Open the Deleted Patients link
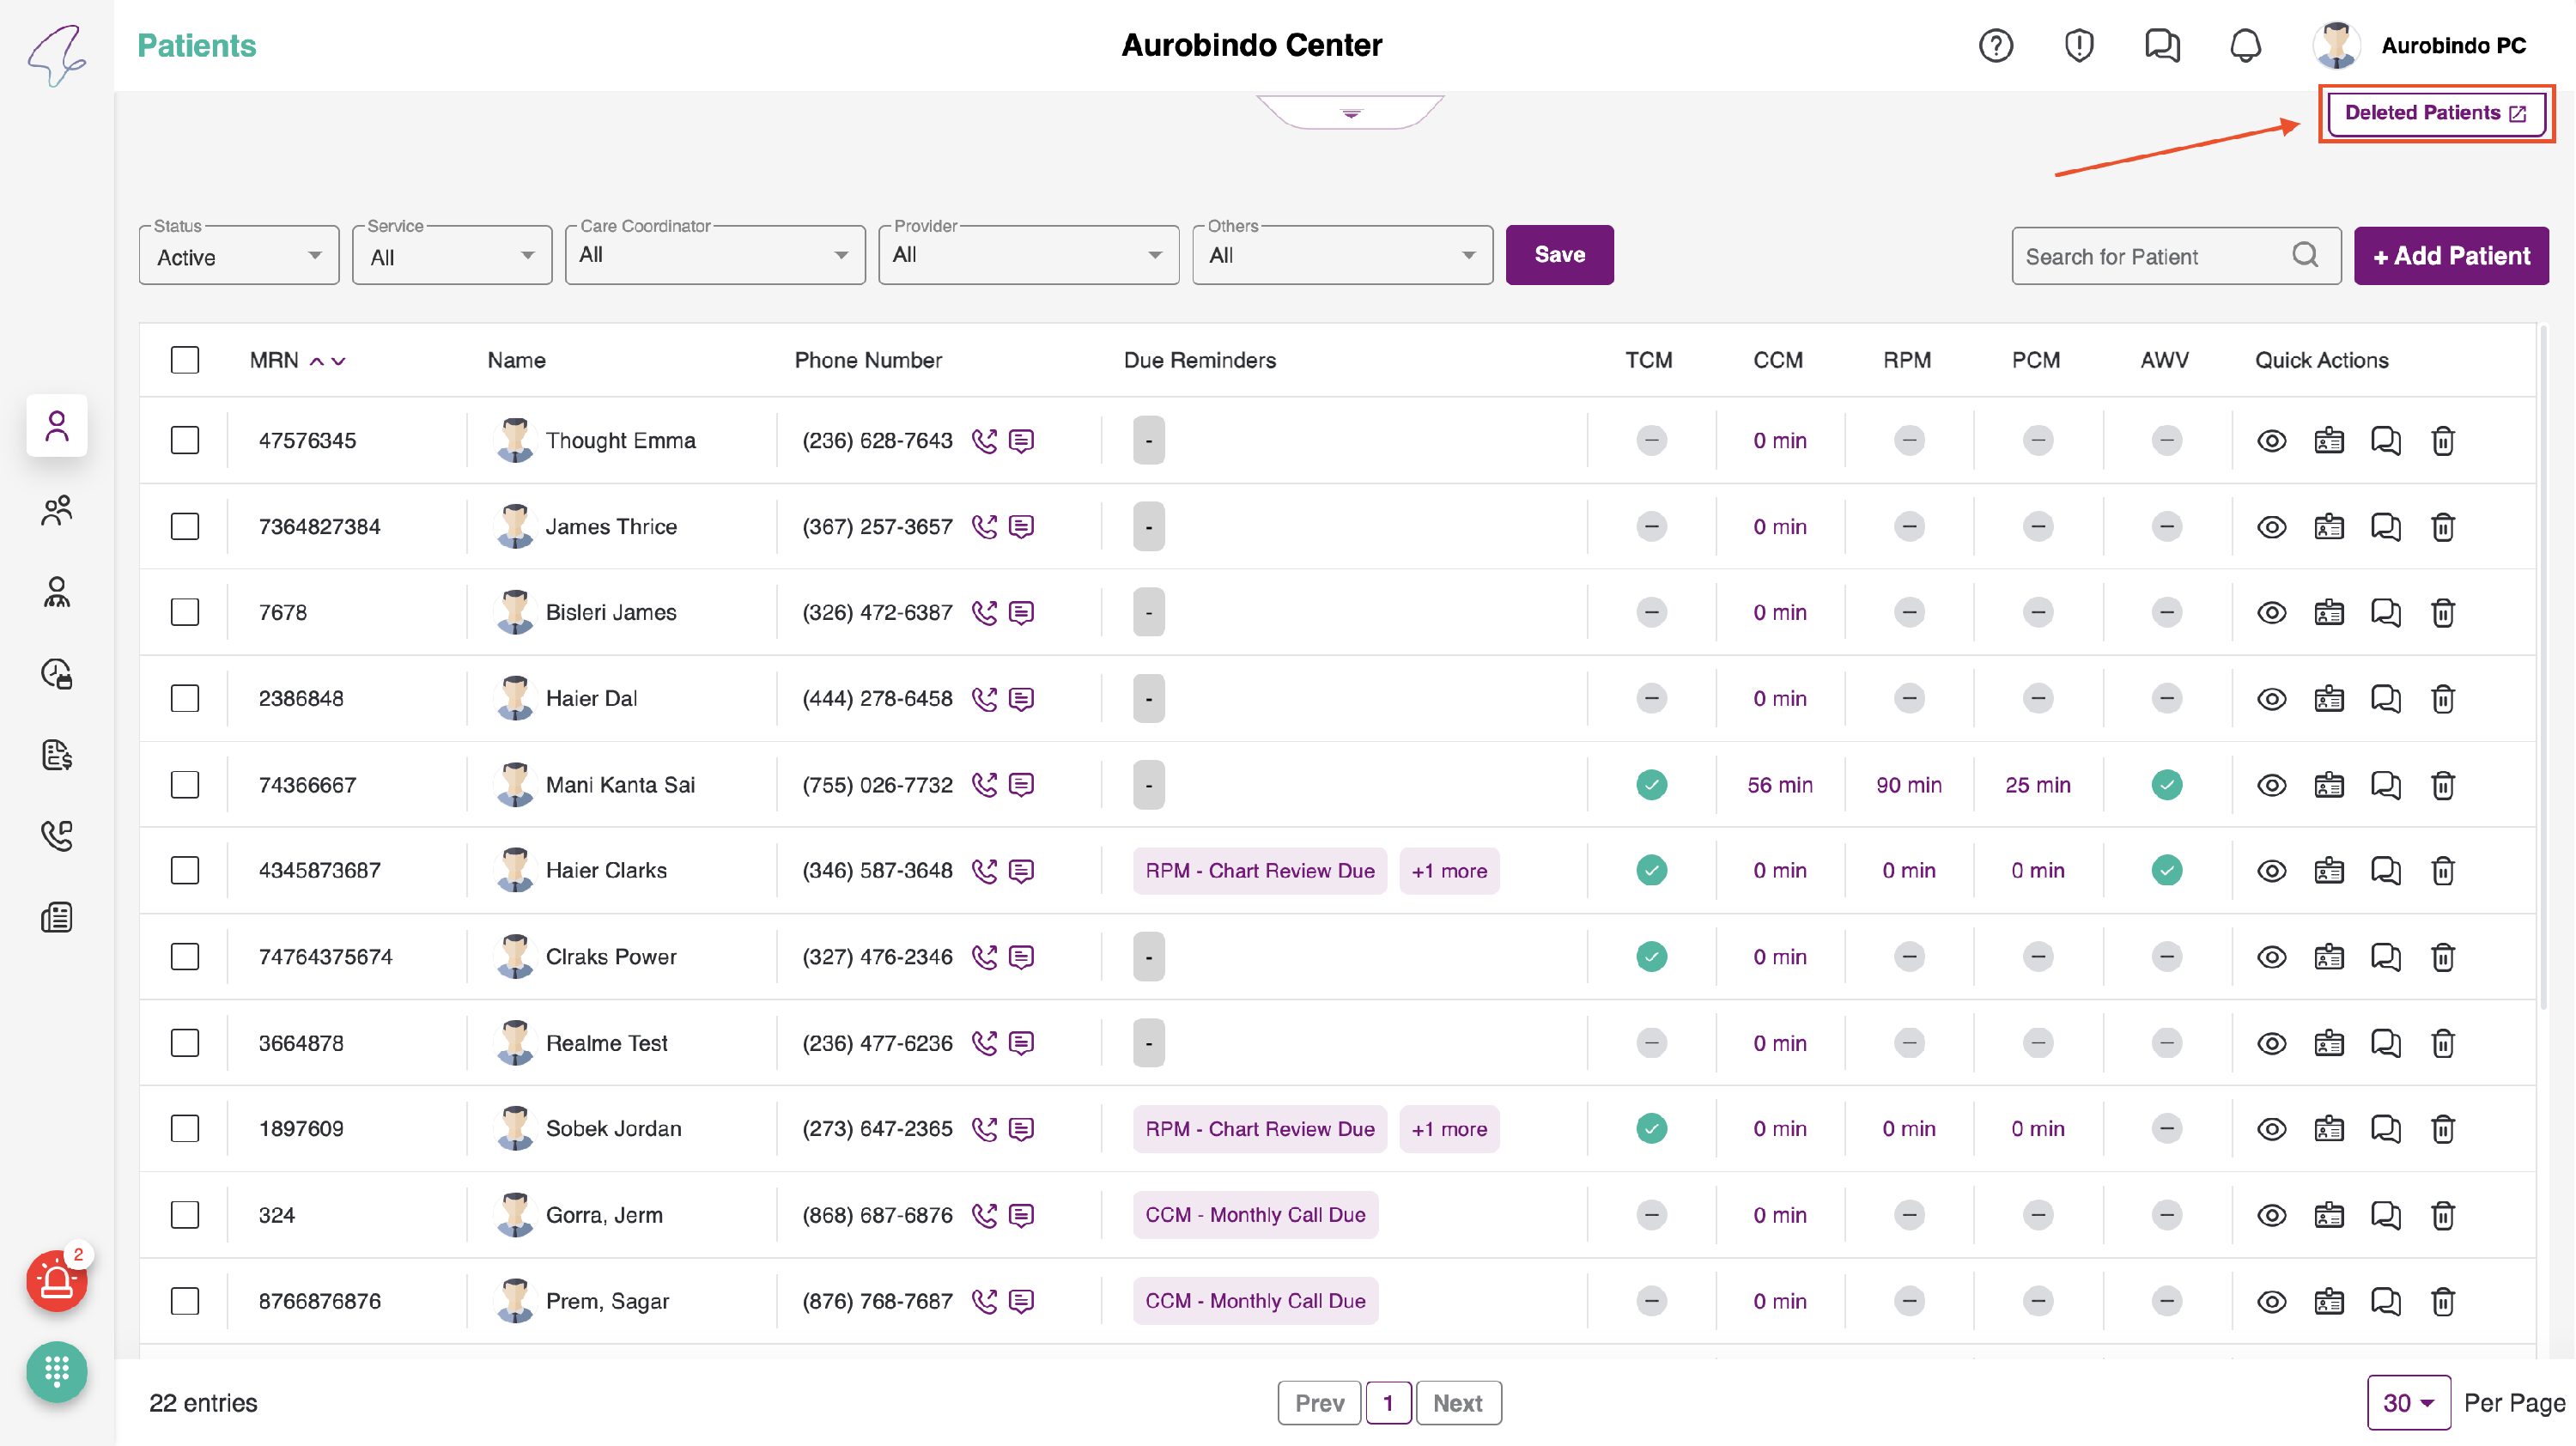The image size is (2576, 1446). [x=2434, y=113]
